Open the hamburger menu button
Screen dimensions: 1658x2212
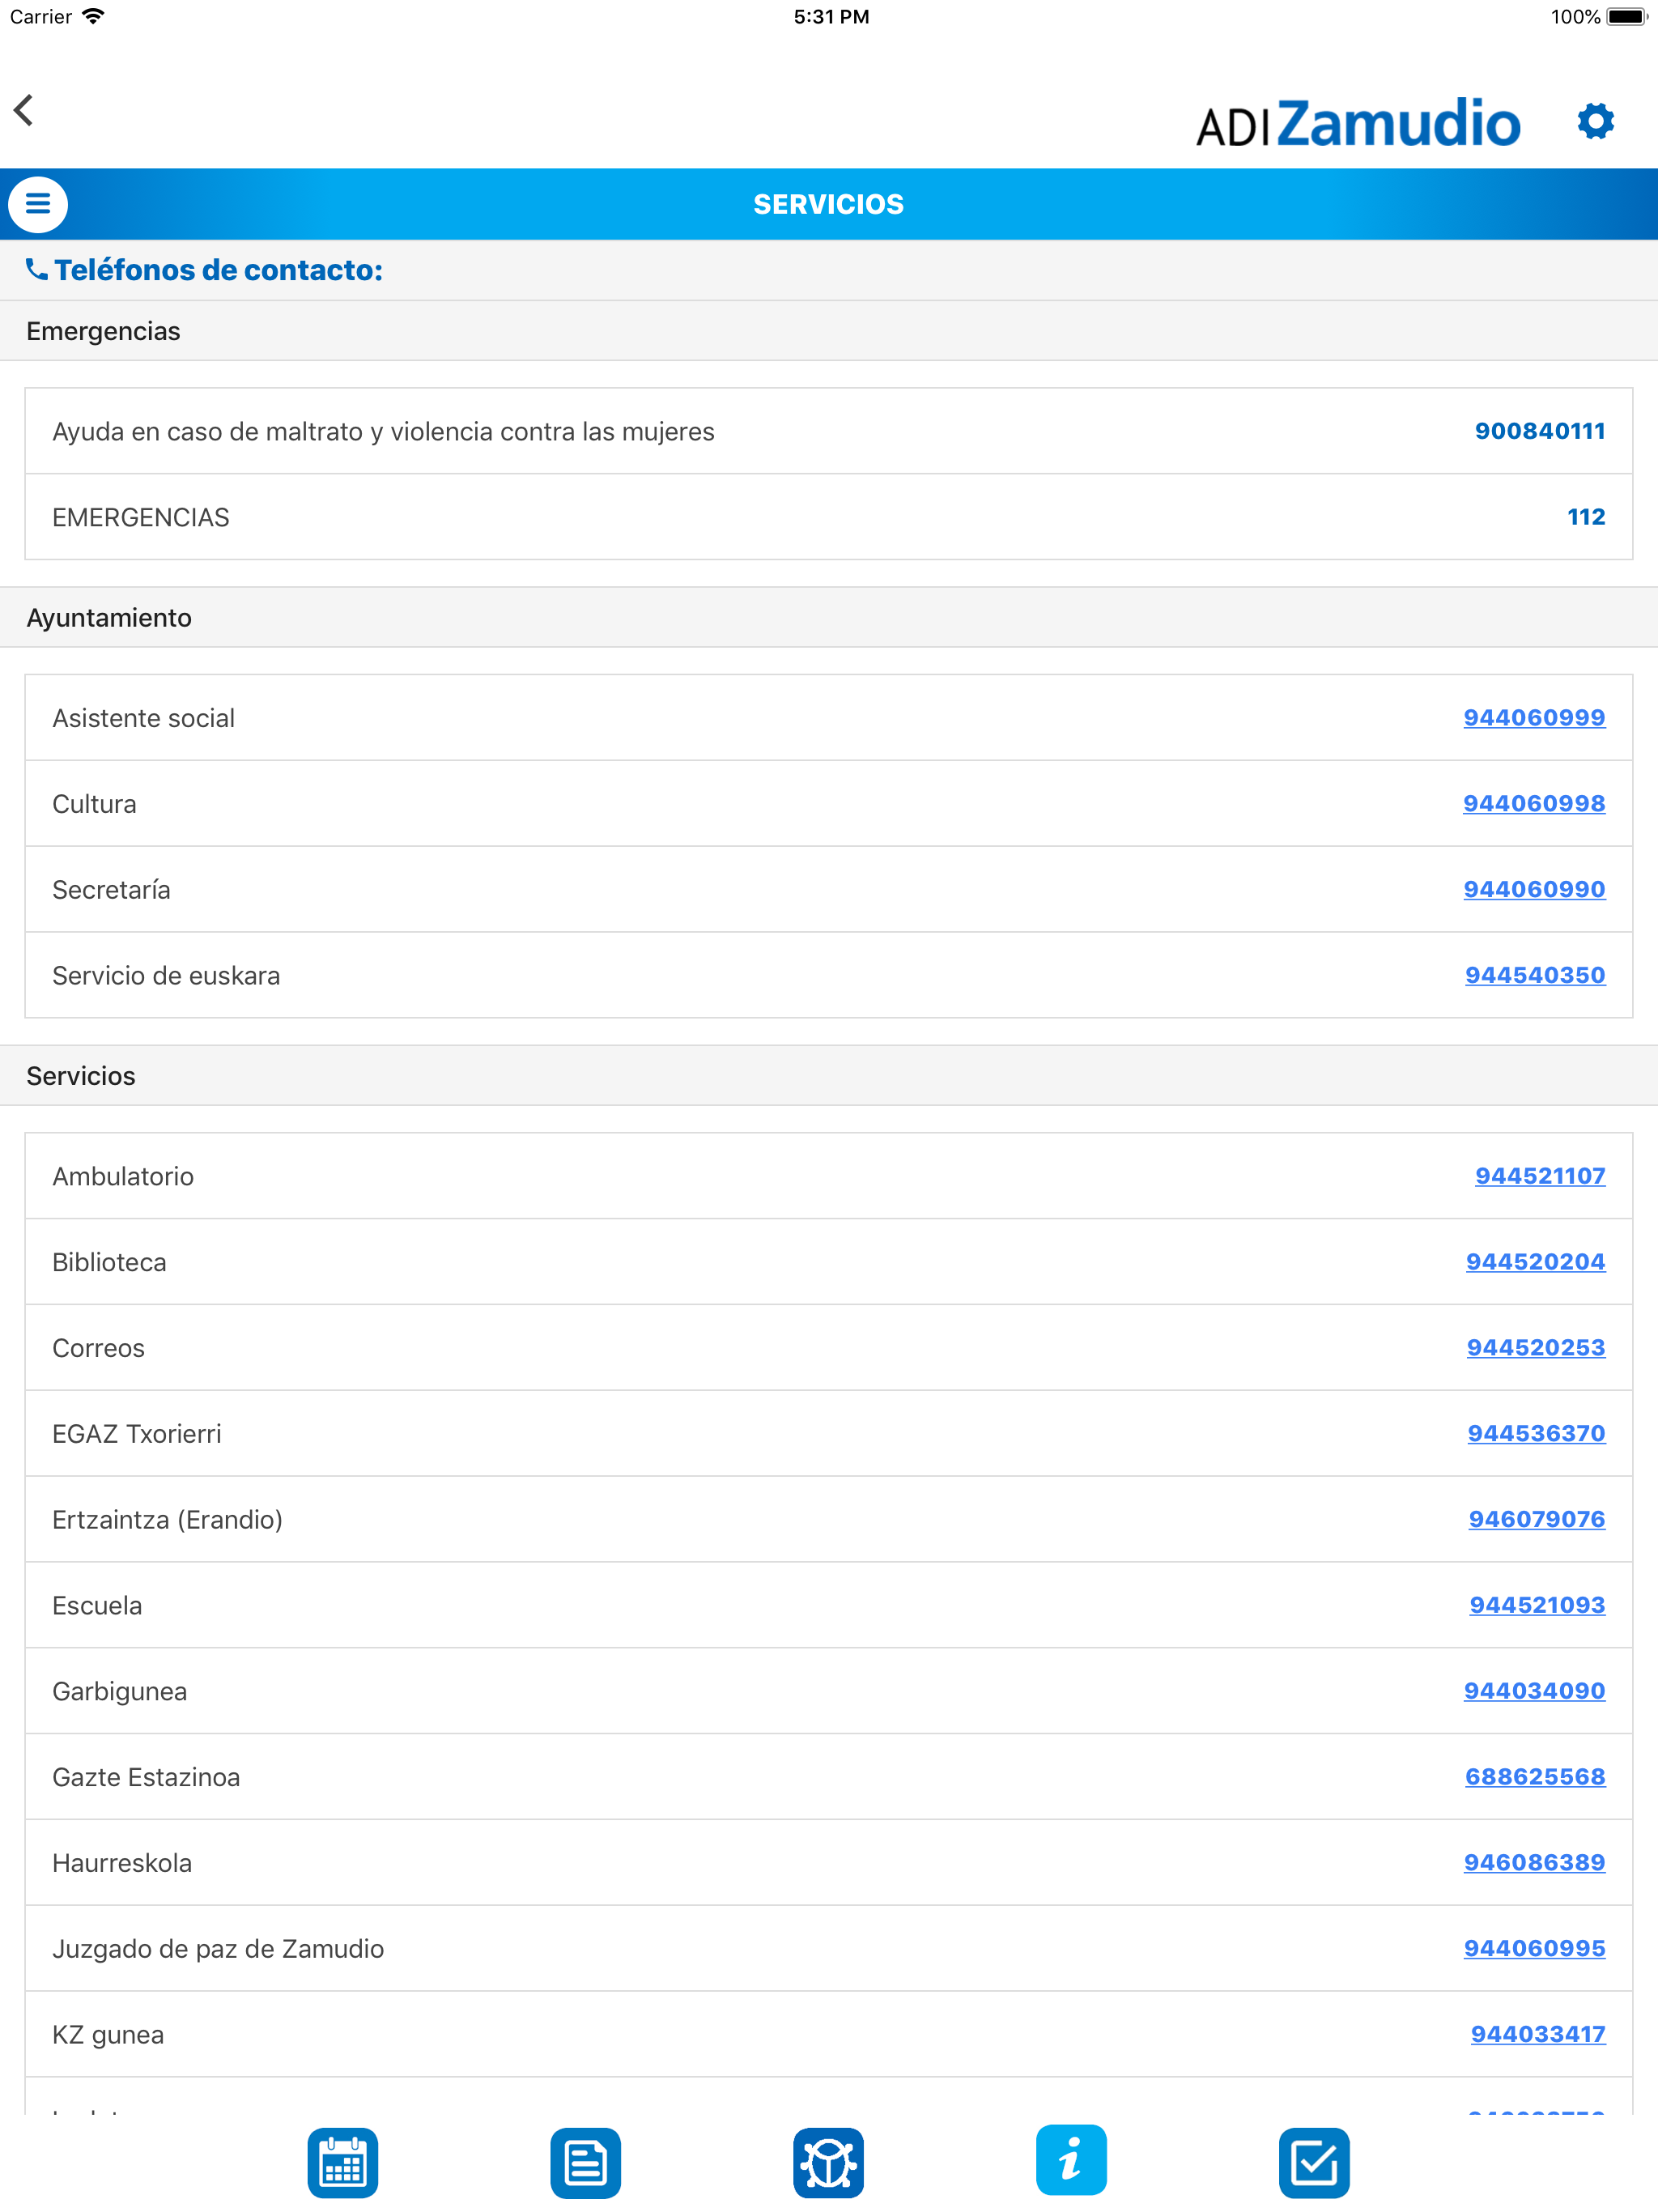coord(38,204)
